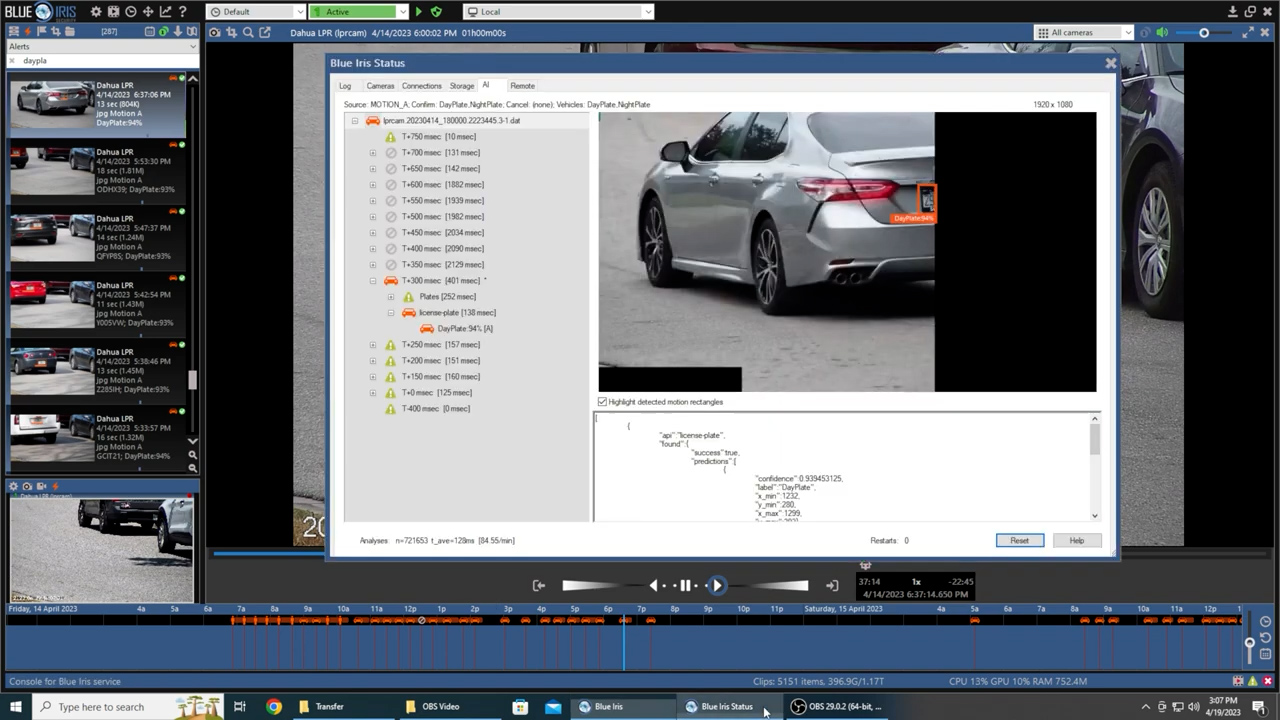Screen dimensions: 1280x720
Task: Collapse the license-plate [138 msec] node
Action: tap(391, 313)
